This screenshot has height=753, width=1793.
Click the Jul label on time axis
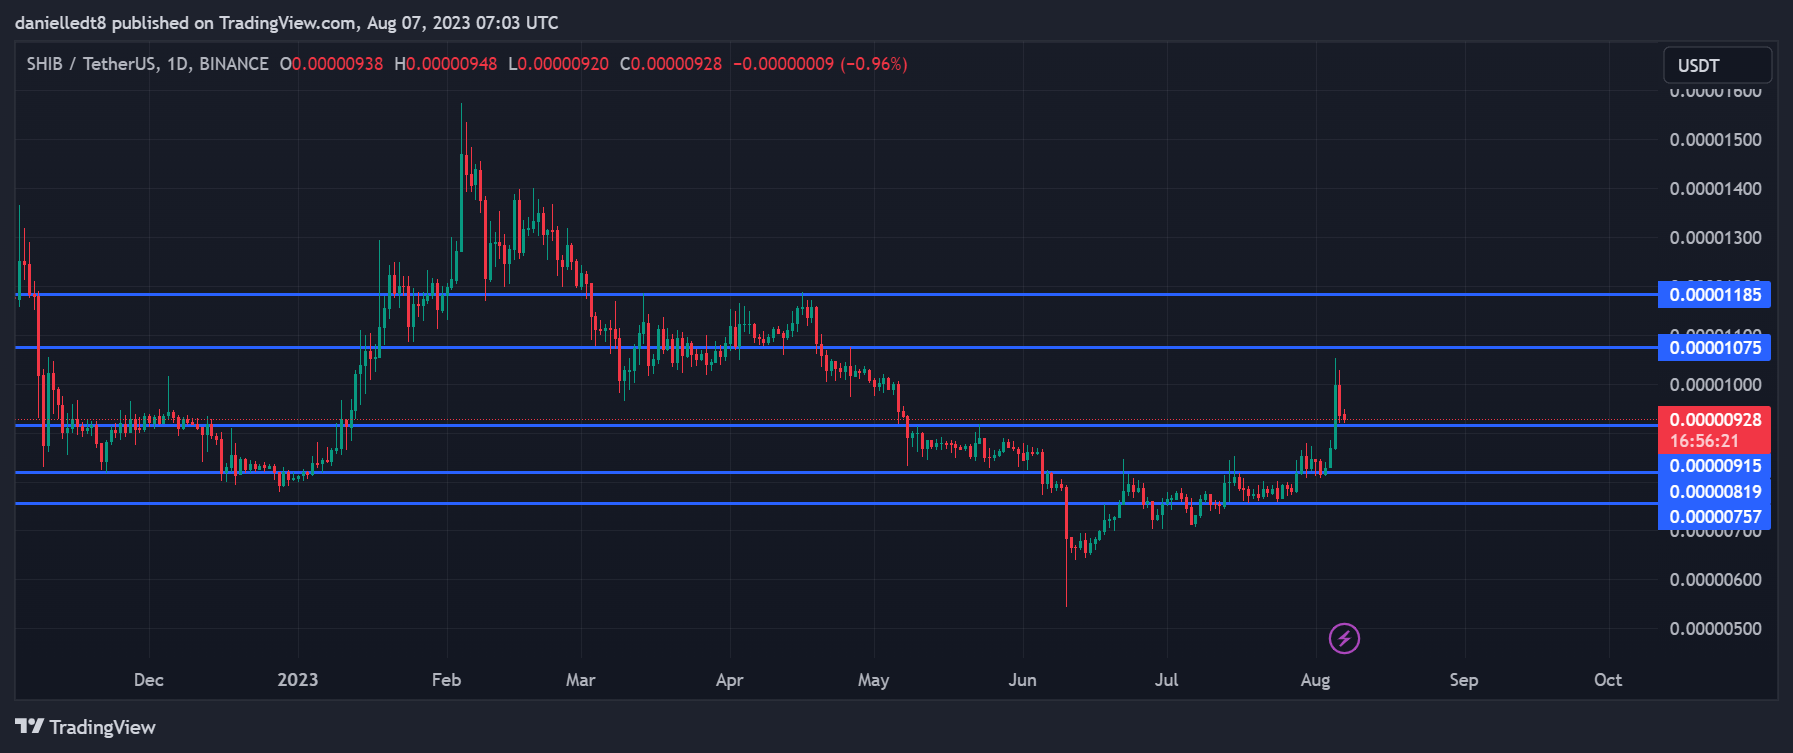(1166, 680)
